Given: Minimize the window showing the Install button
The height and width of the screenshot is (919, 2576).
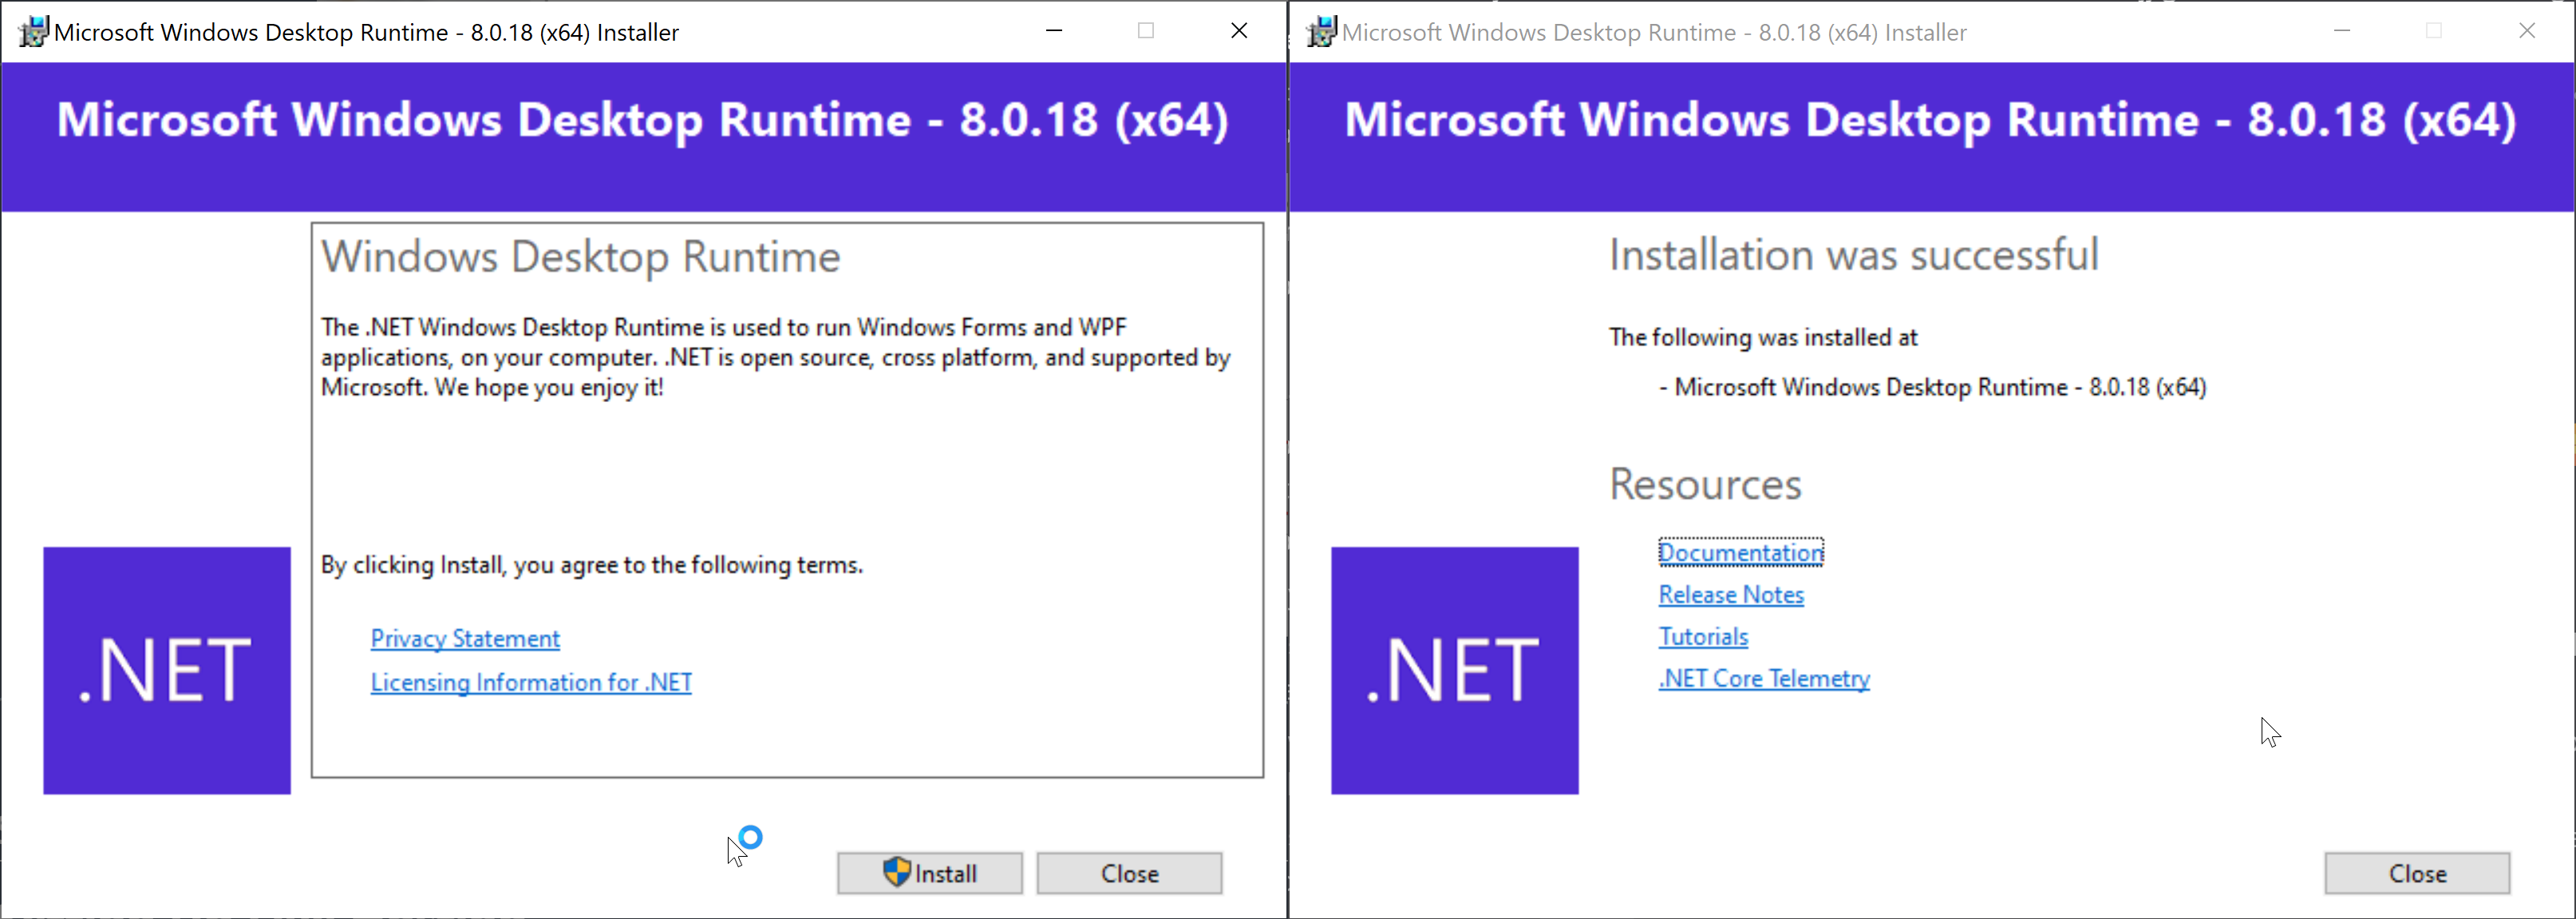Looking at the screenshot, I should [1054, 31].
